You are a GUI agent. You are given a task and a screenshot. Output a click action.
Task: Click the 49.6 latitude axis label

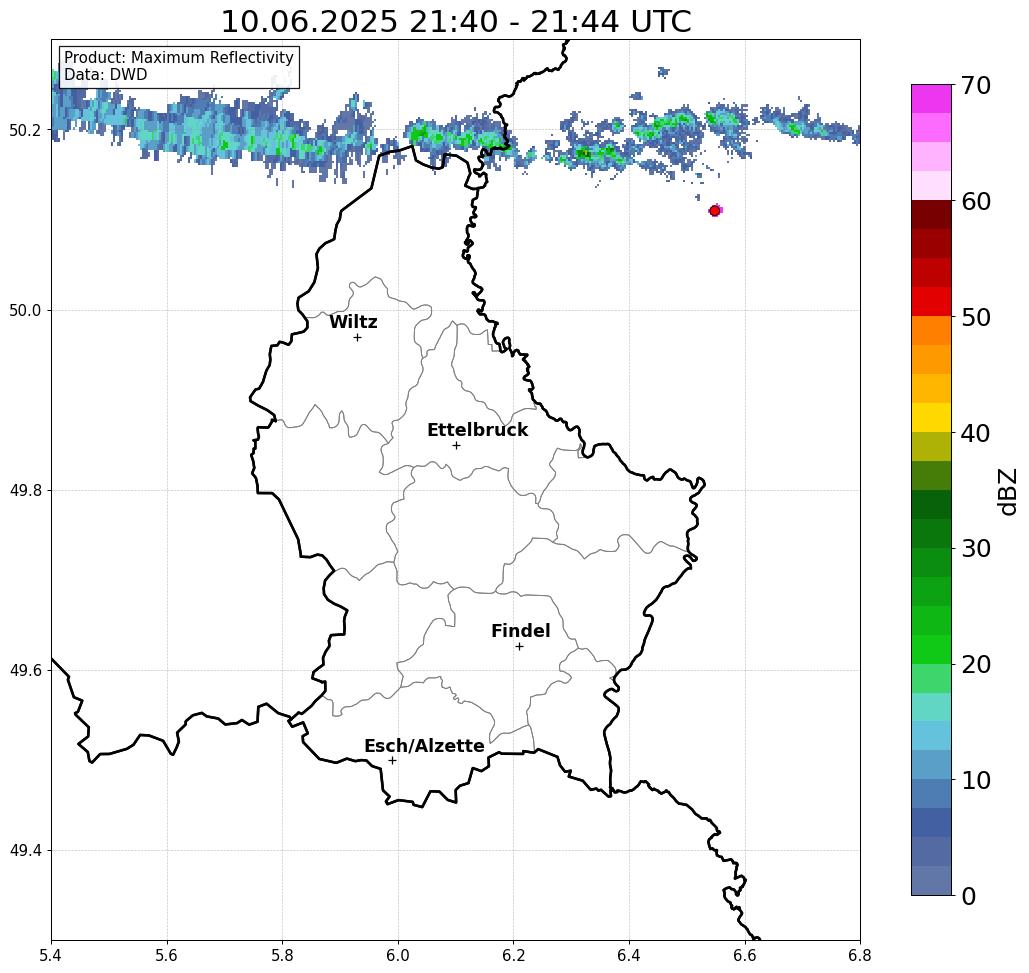[x=25, y=671]
